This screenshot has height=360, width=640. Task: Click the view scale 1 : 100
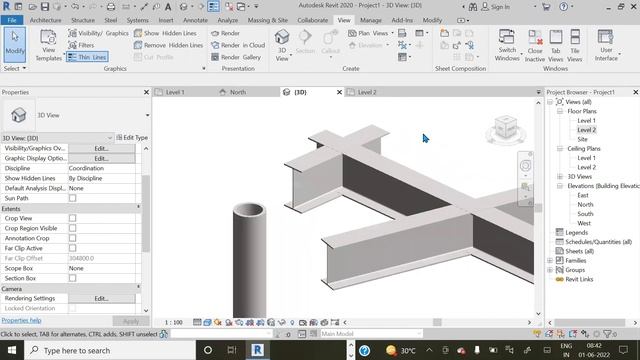point(174,322)
